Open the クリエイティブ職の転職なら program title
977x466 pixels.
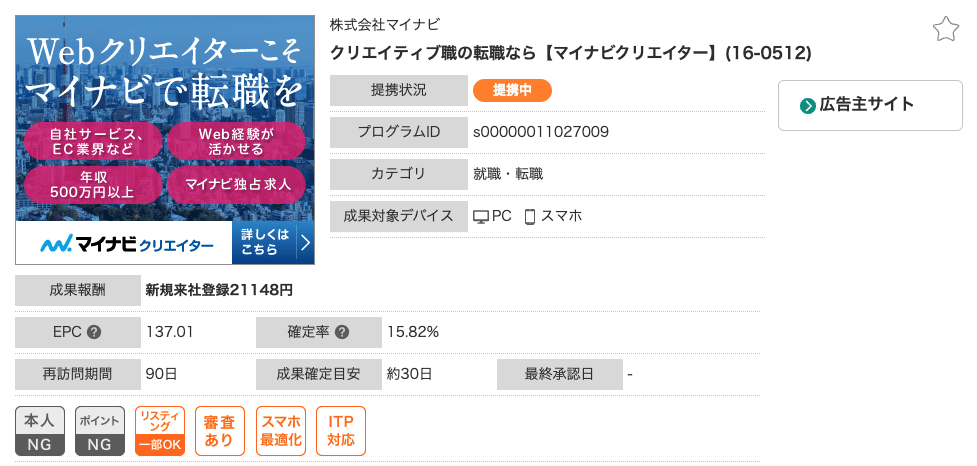[x=570, y=54]
